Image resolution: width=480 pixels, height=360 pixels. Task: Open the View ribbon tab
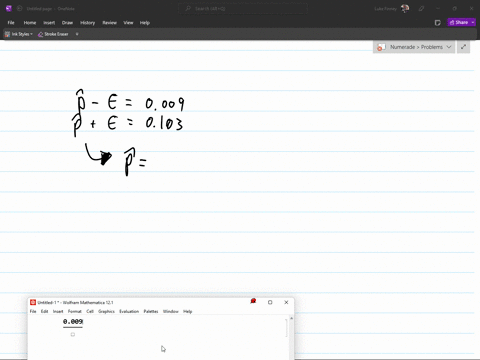click(x=128, y=23)
